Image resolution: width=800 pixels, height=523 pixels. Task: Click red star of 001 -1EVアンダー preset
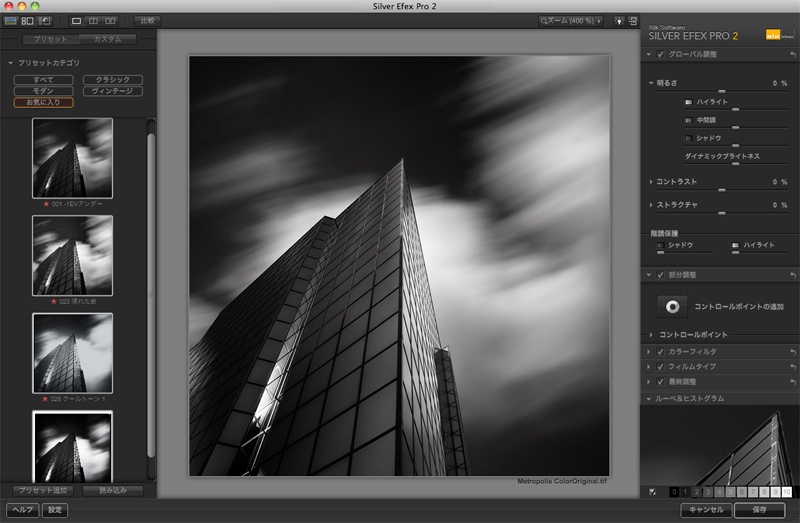[x=46, y=204]
